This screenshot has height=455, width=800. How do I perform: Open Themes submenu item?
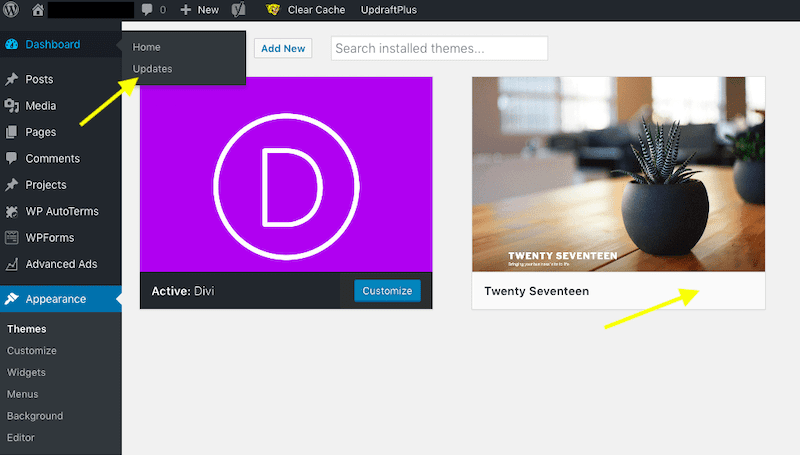27,329
